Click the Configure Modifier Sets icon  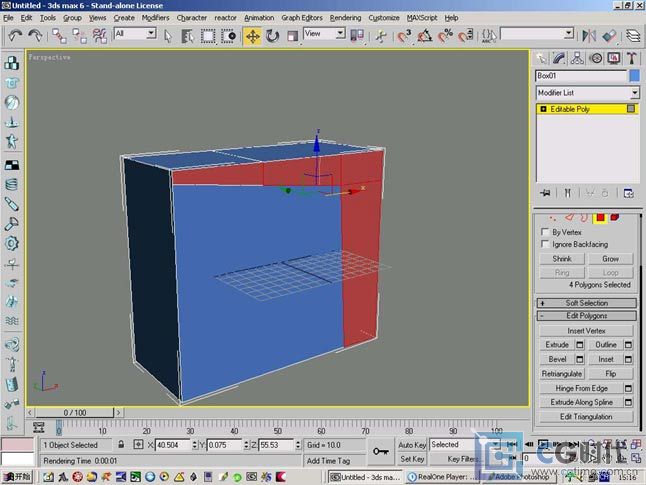pyautogui.click(x=629, y=193)
